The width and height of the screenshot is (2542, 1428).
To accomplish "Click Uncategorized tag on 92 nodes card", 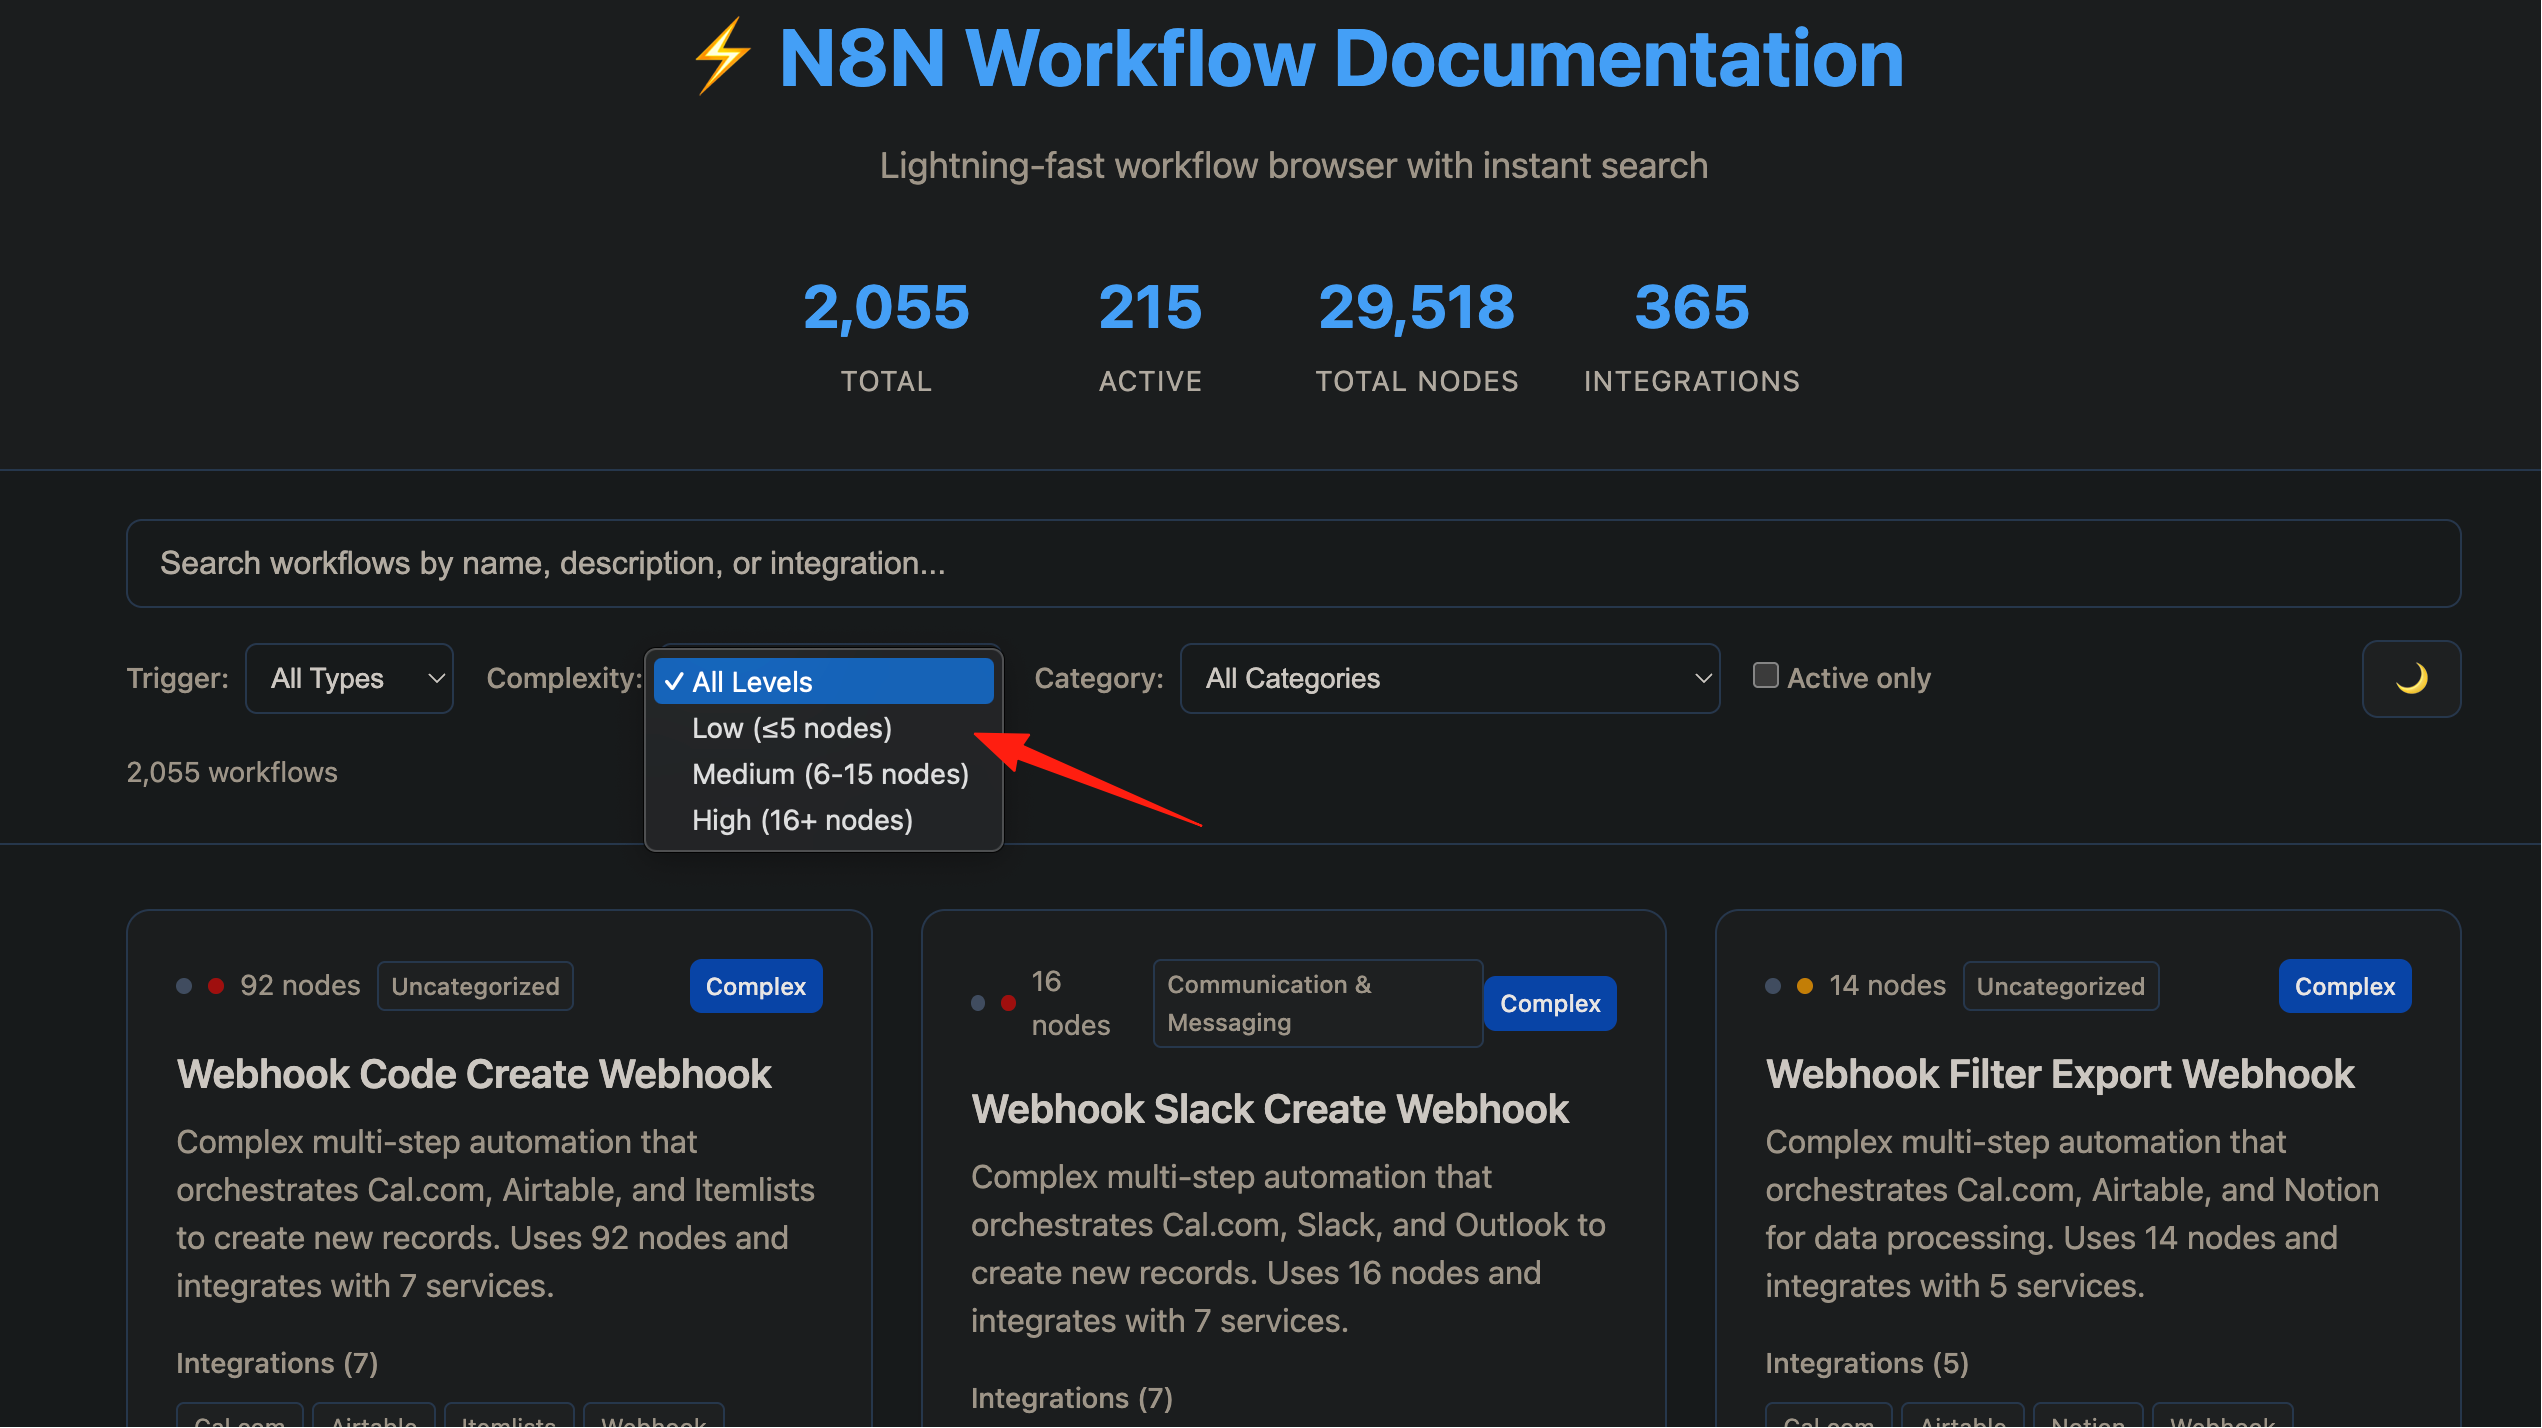I will pyautogui.click(x=475, y=987).
